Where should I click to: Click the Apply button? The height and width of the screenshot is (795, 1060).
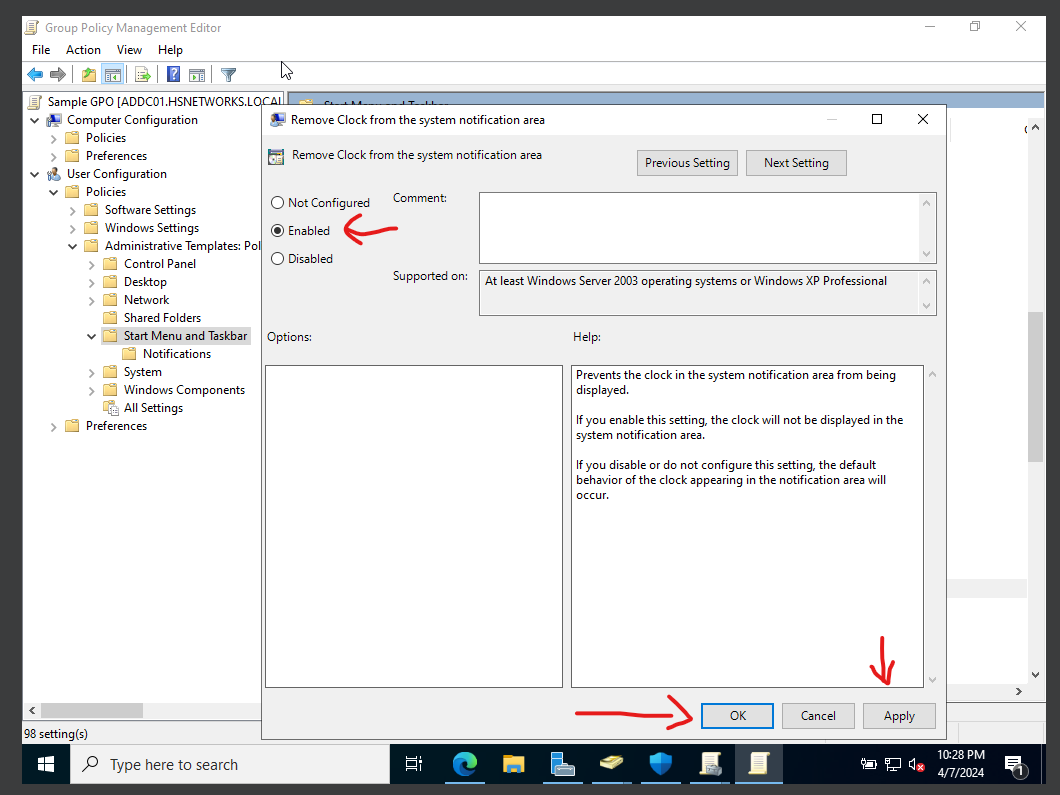pos(898,715)
